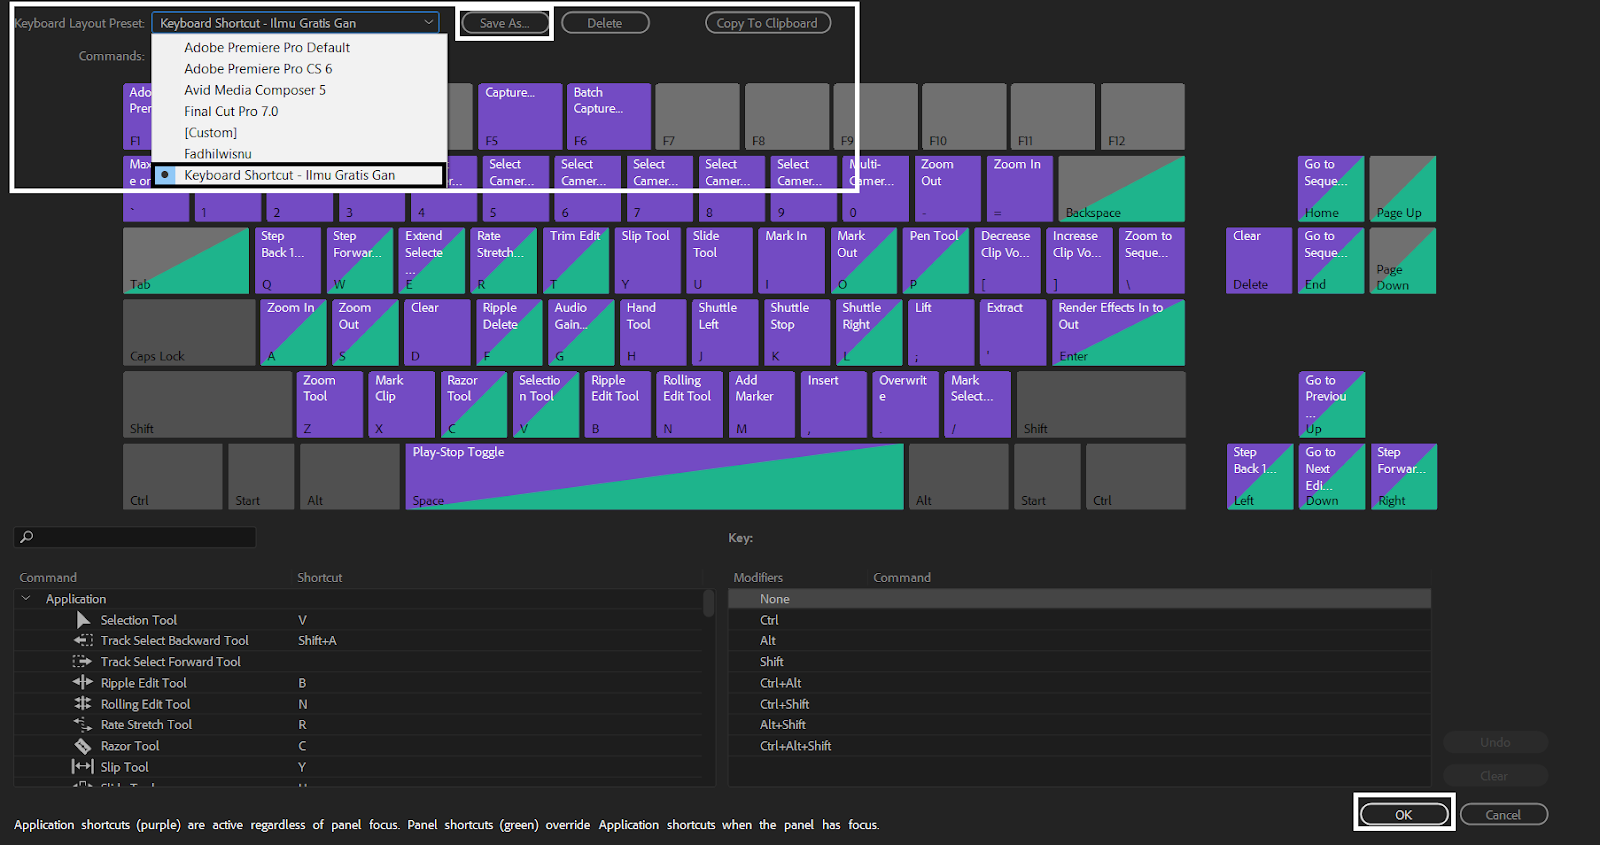Select the Alt modifier row
Image resolution: width=1600 pixels, height=845 pixels.
coord(1080,641)
